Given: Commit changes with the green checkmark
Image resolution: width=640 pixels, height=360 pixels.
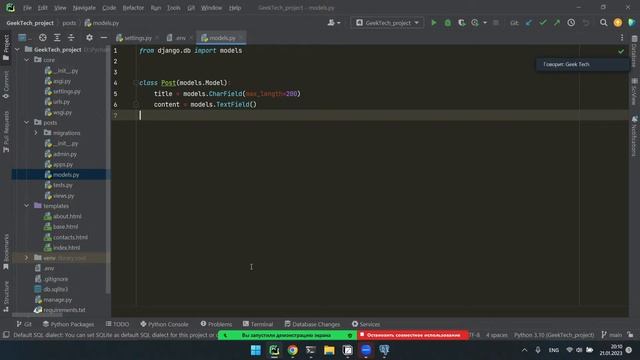Looking at the screenshot, I should coord(543,23).
